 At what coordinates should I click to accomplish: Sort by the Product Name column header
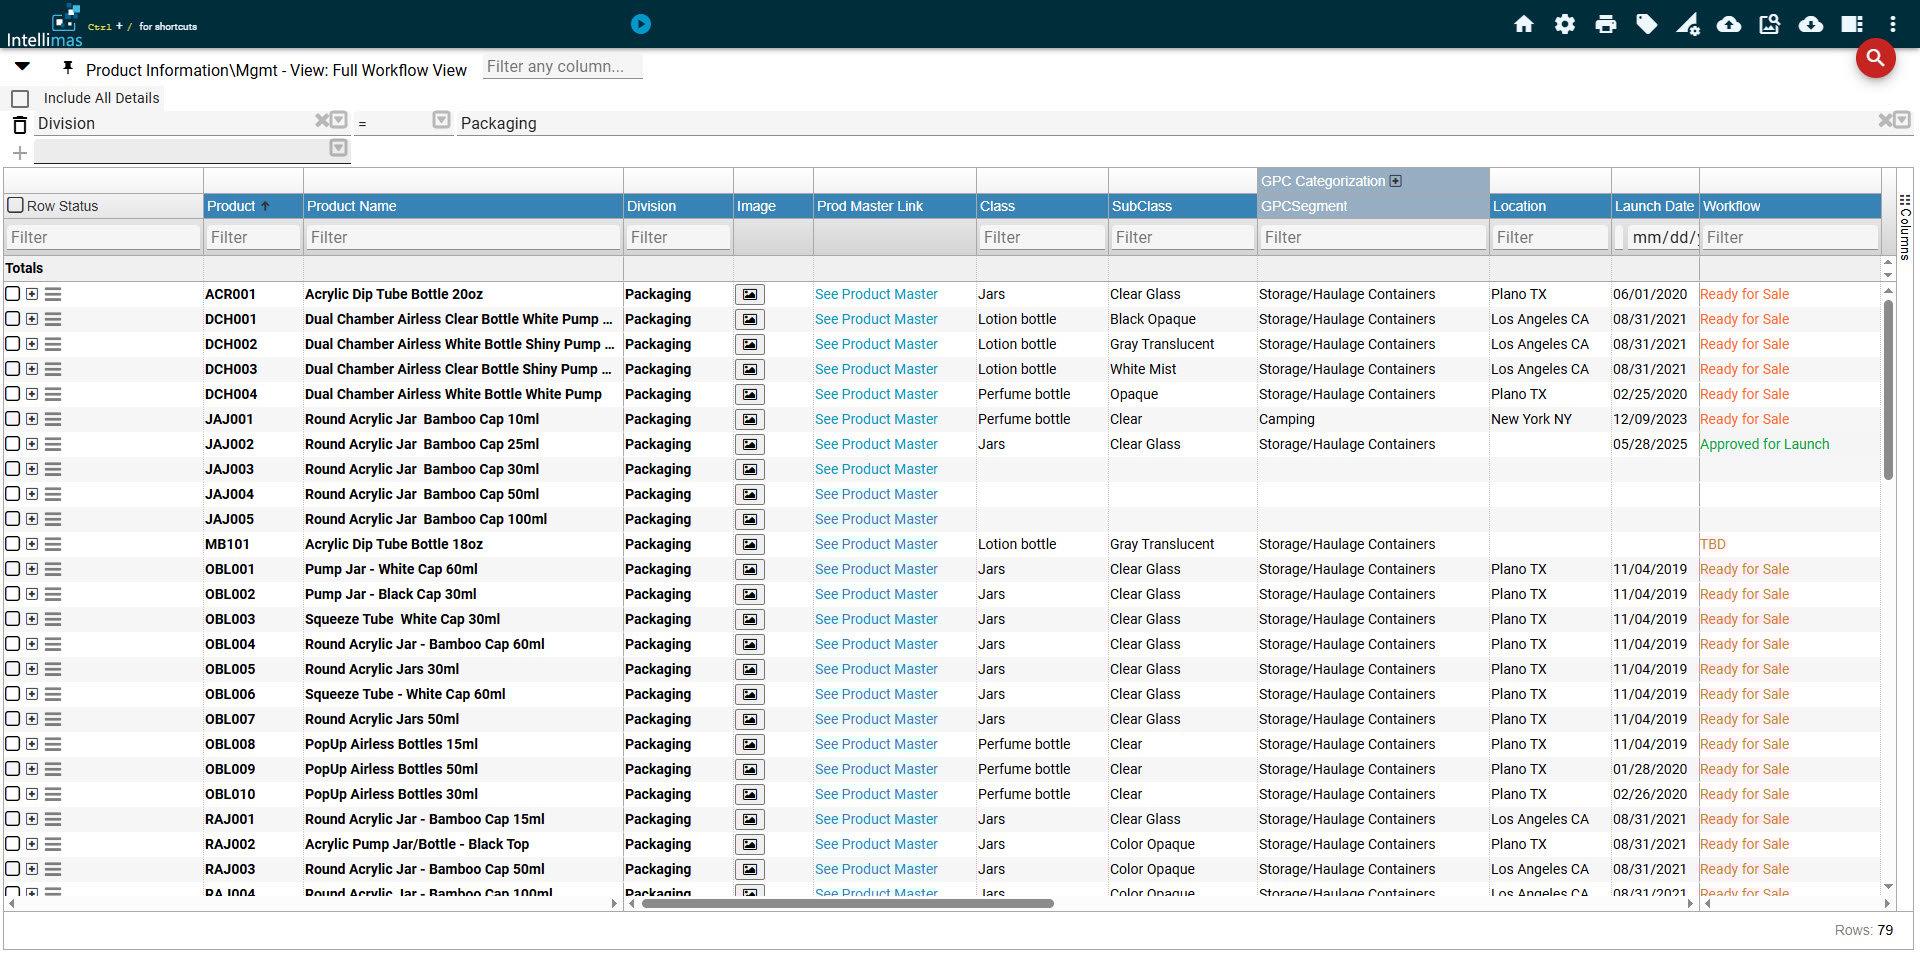(x=352, y=206)
